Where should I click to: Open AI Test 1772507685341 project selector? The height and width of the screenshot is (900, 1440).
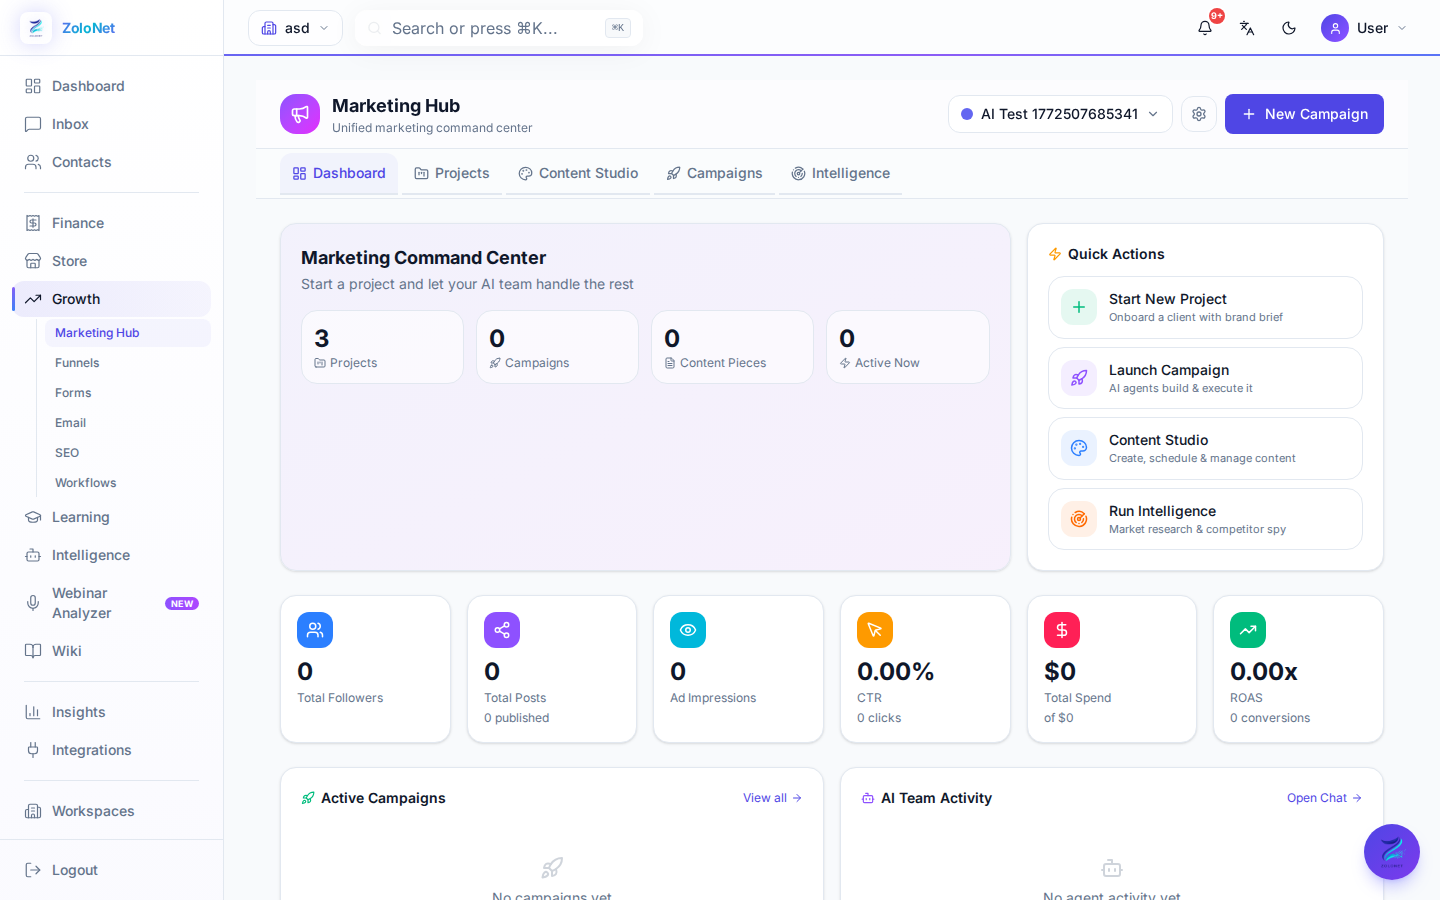coord(1060,114)
